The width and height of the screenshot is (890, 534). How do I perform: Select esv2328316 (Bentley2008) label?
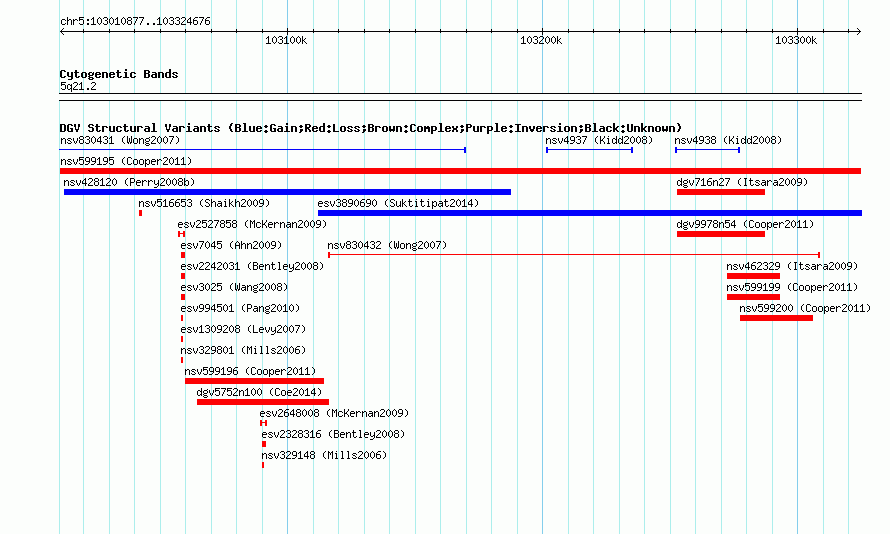coord(333,434)
